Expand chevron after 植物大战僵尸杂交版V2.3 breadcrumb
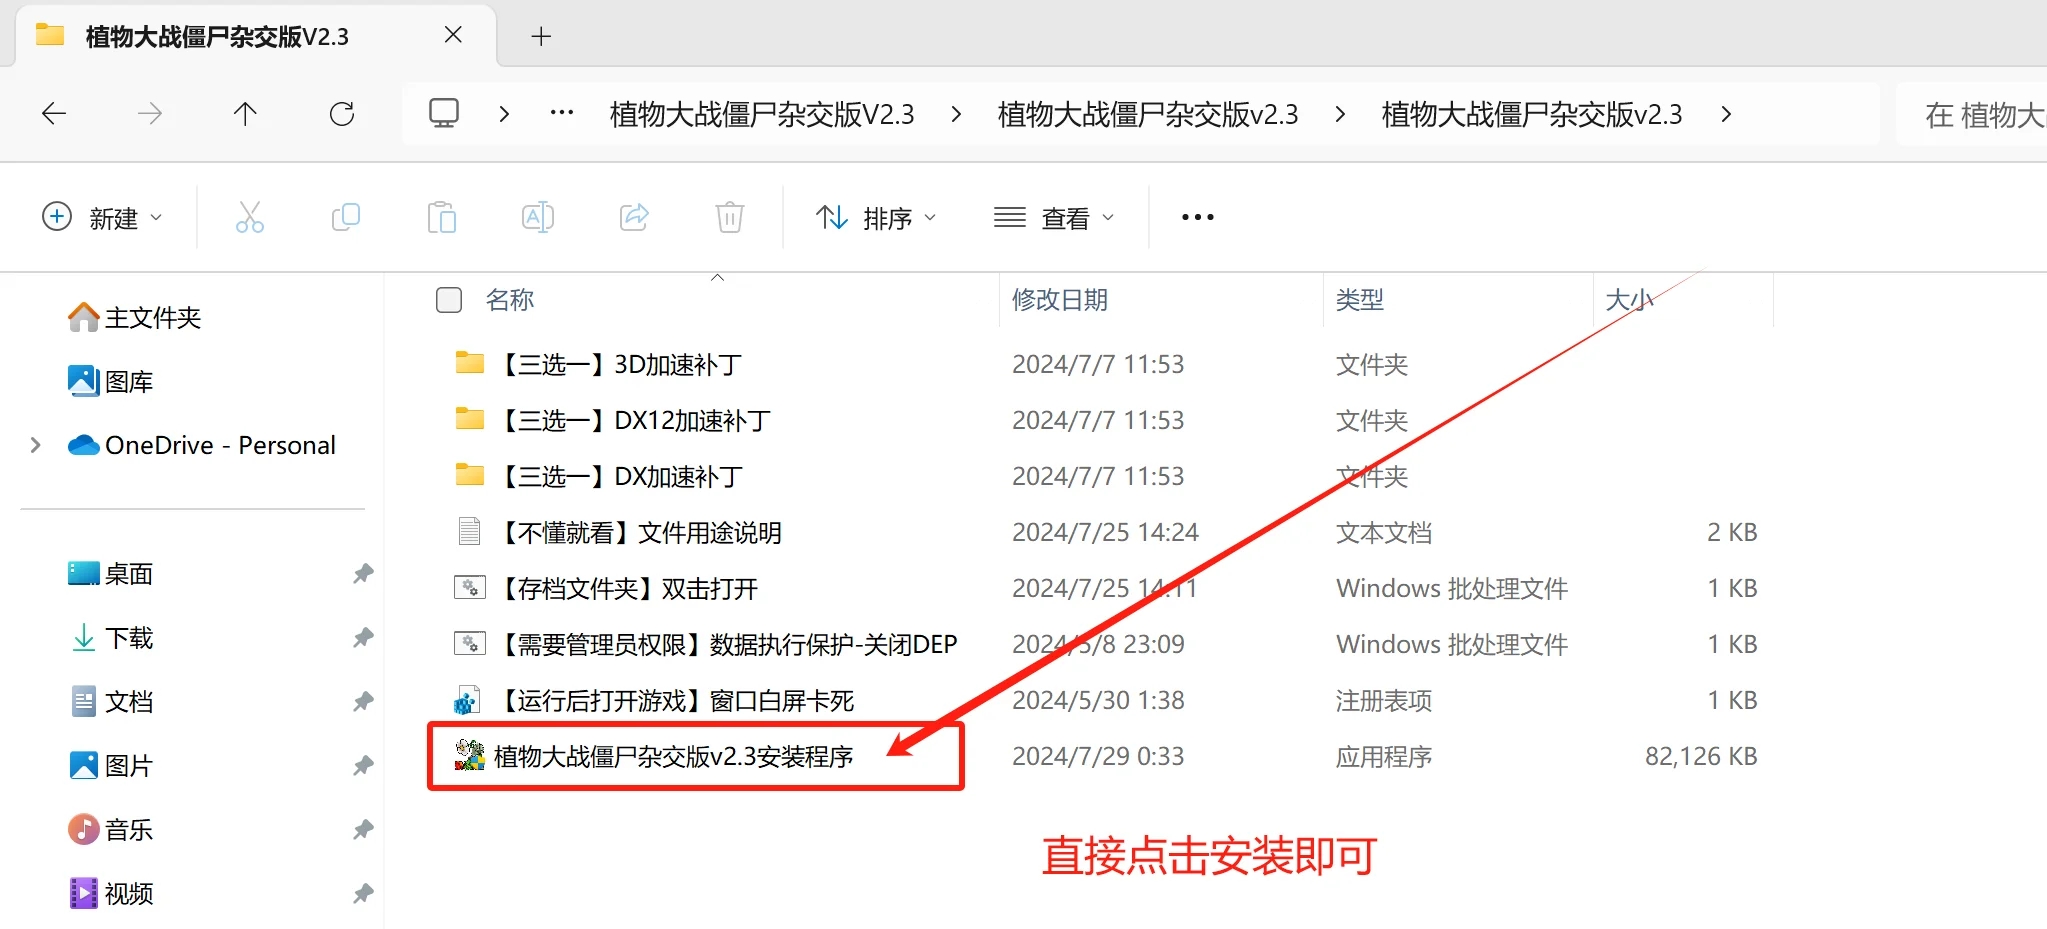The height and width of the screenshot is (929, 2047). (x=956, y=114)
